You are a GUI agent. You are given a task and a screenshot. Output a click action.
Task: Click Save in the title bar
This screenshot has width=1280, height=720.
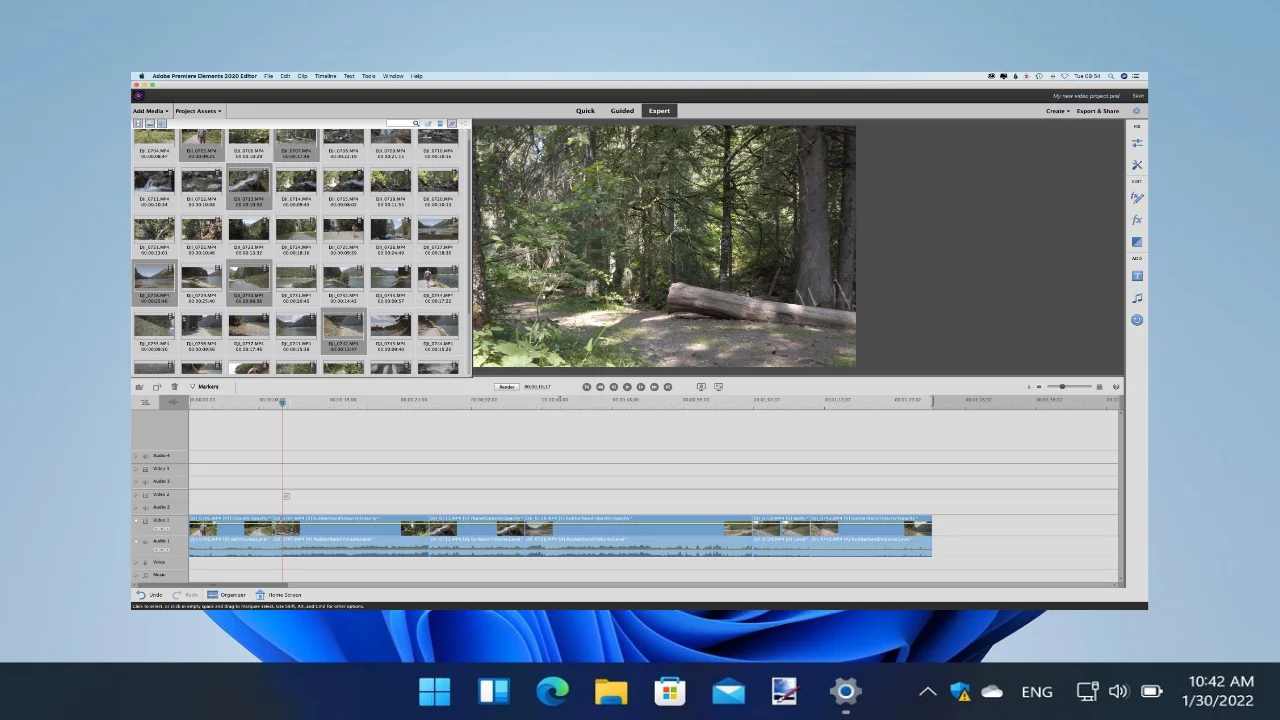coord(1138,96)
